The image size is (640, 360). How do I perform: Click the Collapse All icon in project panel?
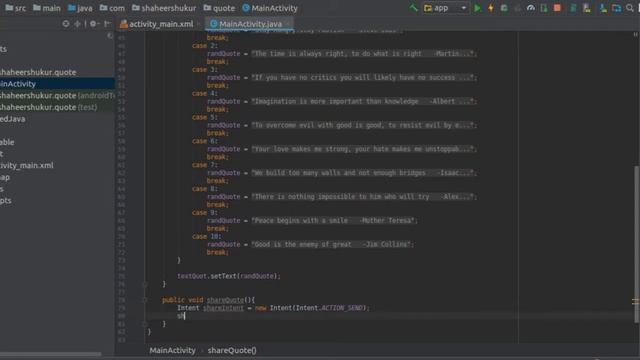point(77,24)
